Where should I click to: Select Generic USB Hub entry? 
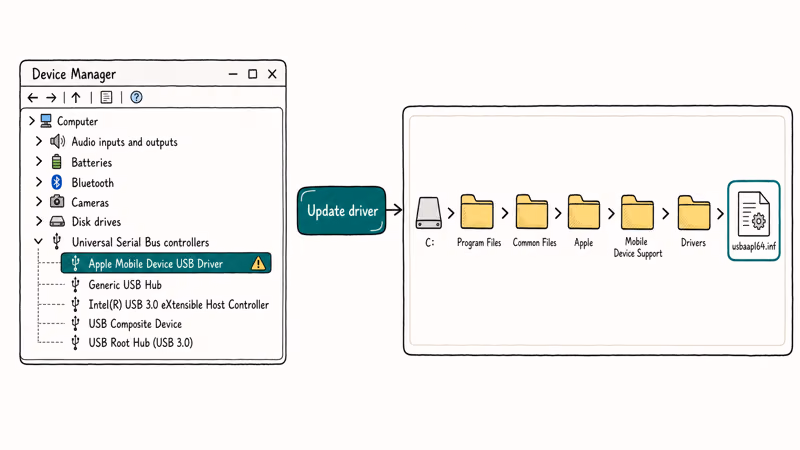click(125, 285)
